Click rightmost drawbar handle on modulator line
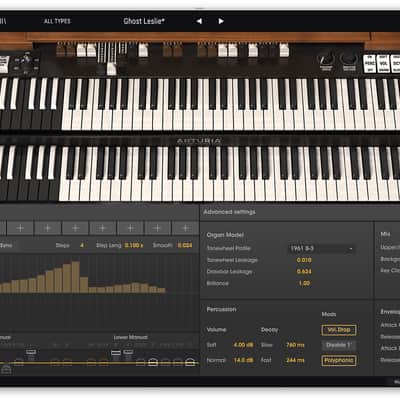This screenshot has height=400, width=400. (190, 362)
